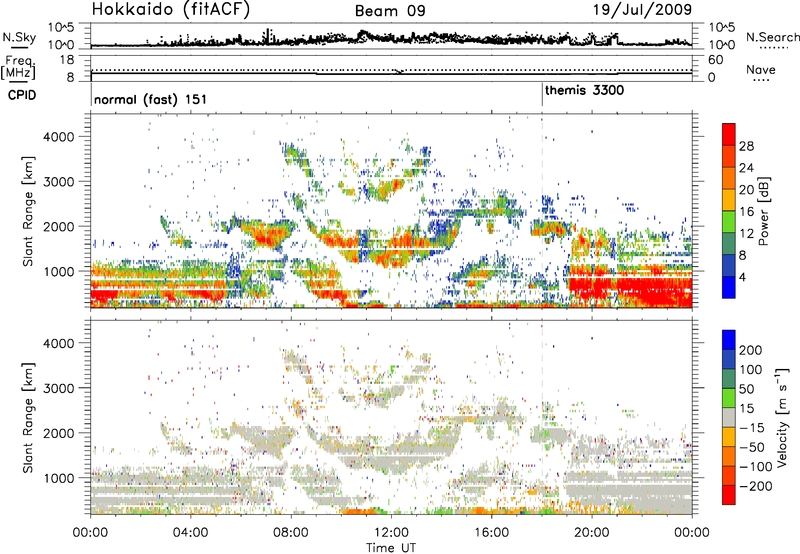The height and width of the screenshot is (554, 800).
Task: Click the 'Hokkaido (fitACF)' title text
Action: (171, 9)
